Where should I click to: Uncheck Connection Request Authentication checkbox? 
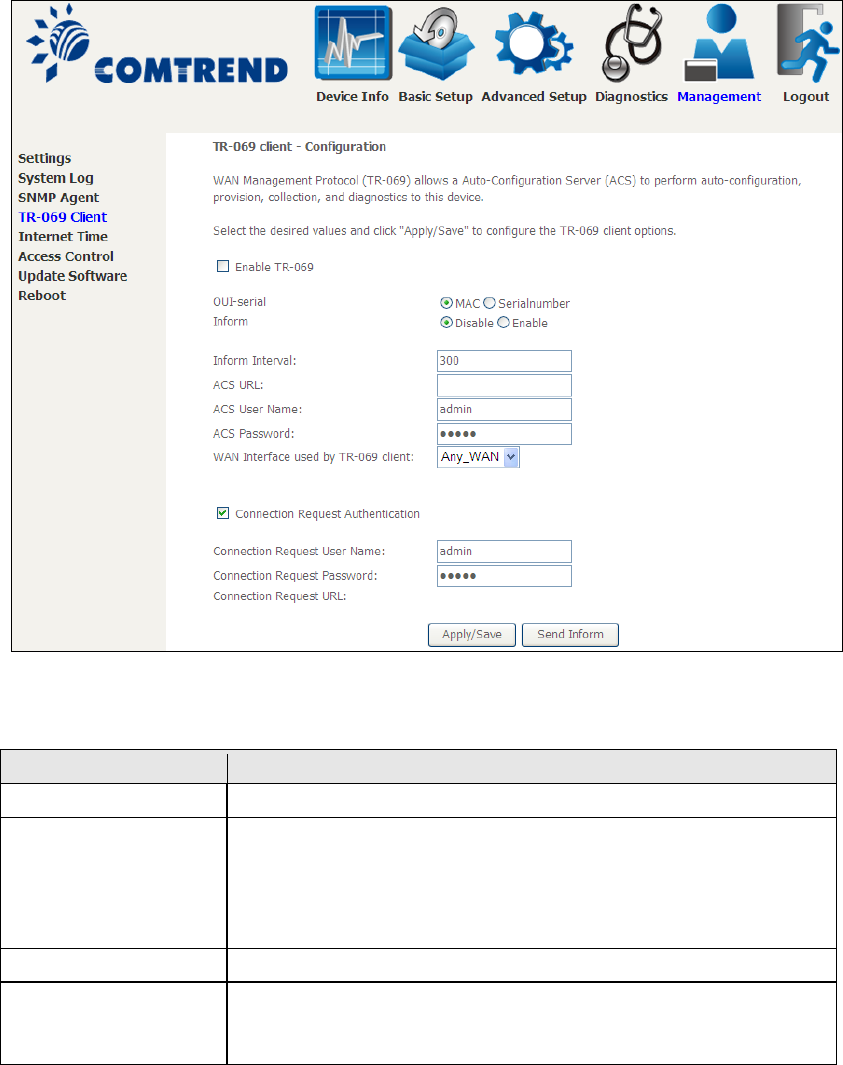223,513
